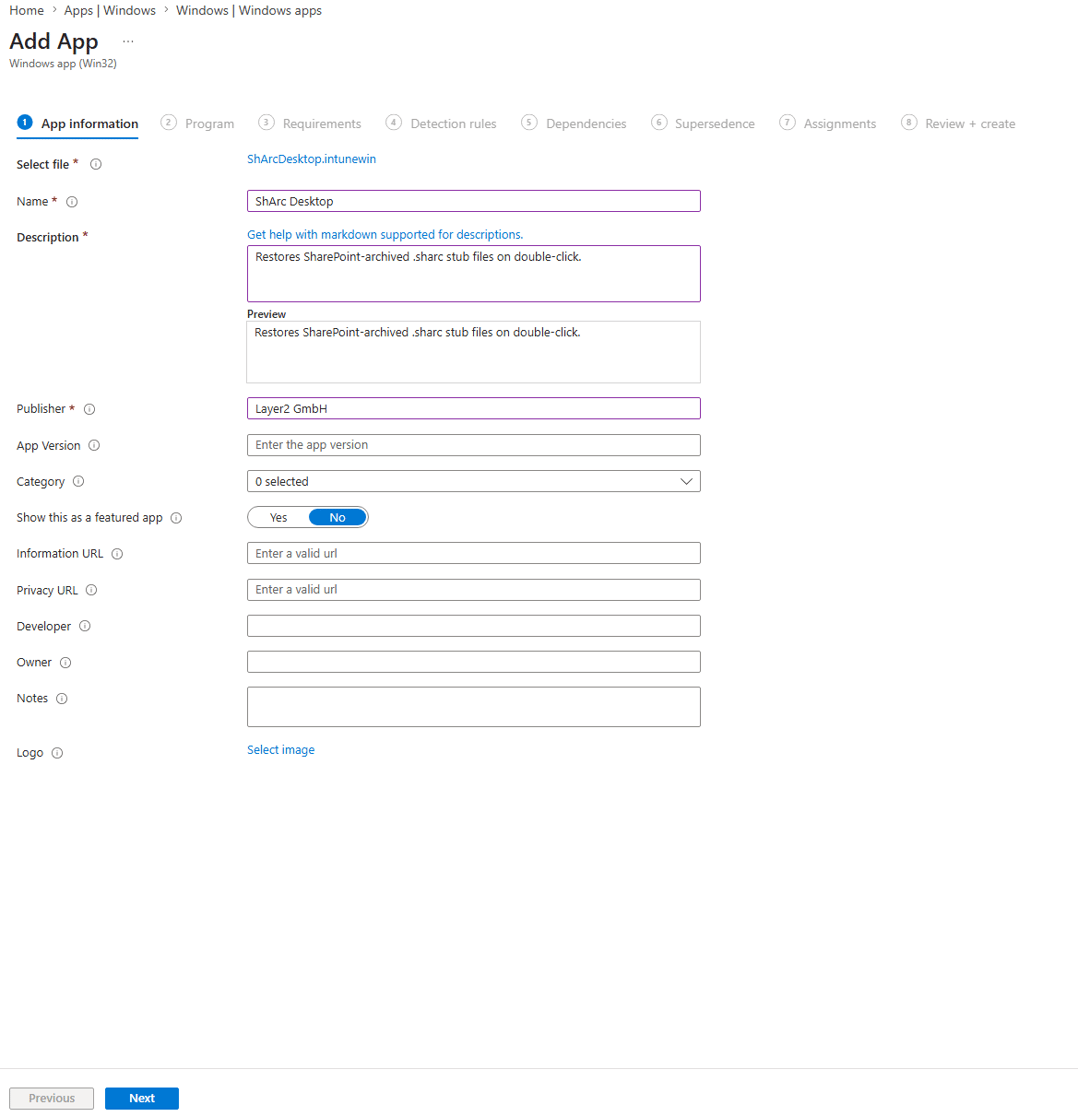Click the App Version input field

[x=473, y=445]
